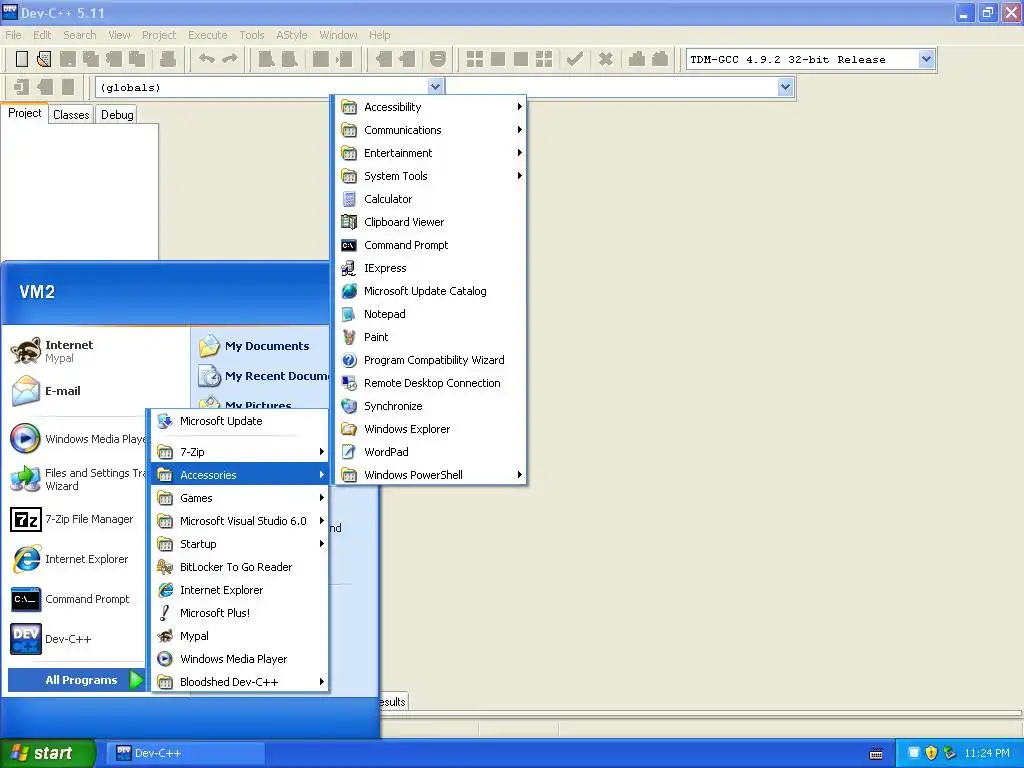
Task: Expand the 7-Zip programs folder
Action: tap(240, 452)
